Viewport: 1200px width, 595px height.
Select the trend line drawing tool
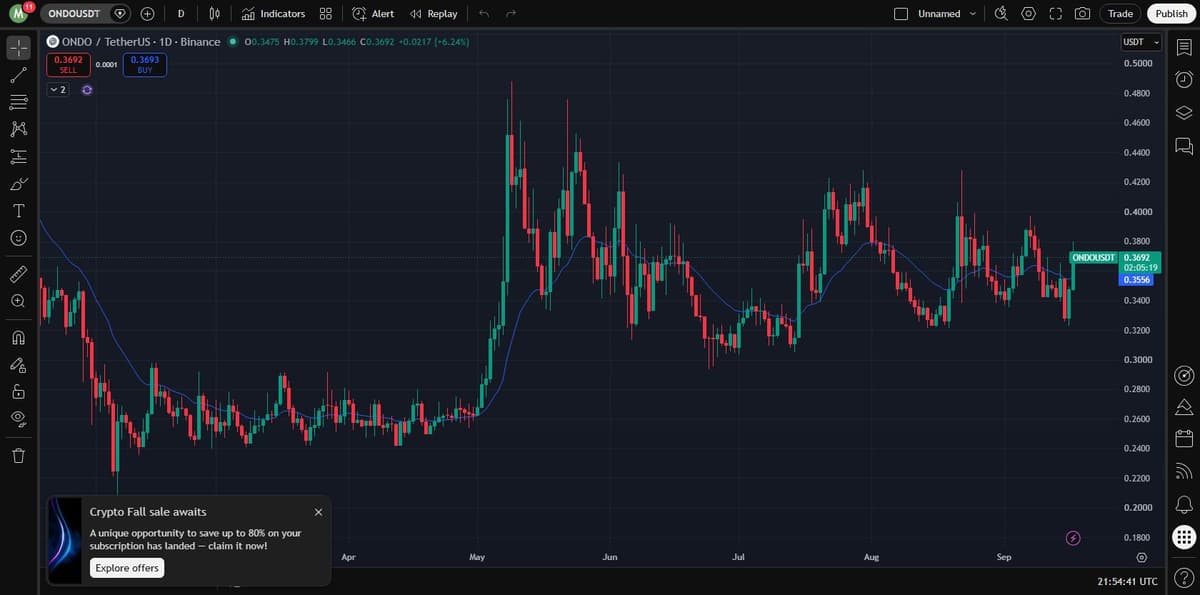point(18,75)
